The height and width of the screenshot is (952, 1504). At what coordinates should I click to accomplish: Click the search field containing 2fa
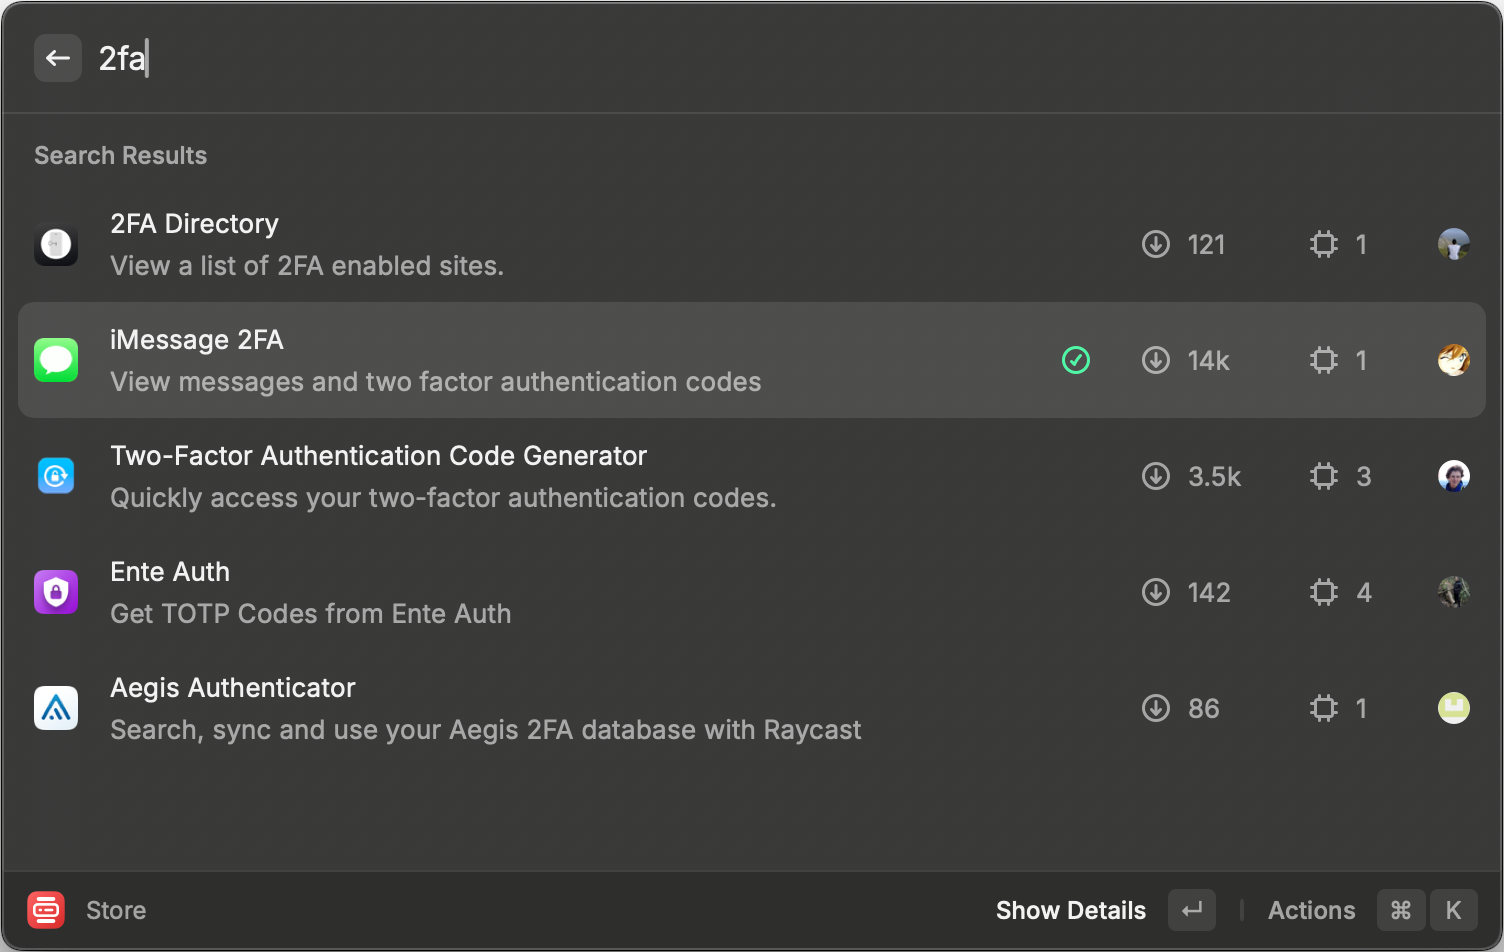(x=780, y=58)
